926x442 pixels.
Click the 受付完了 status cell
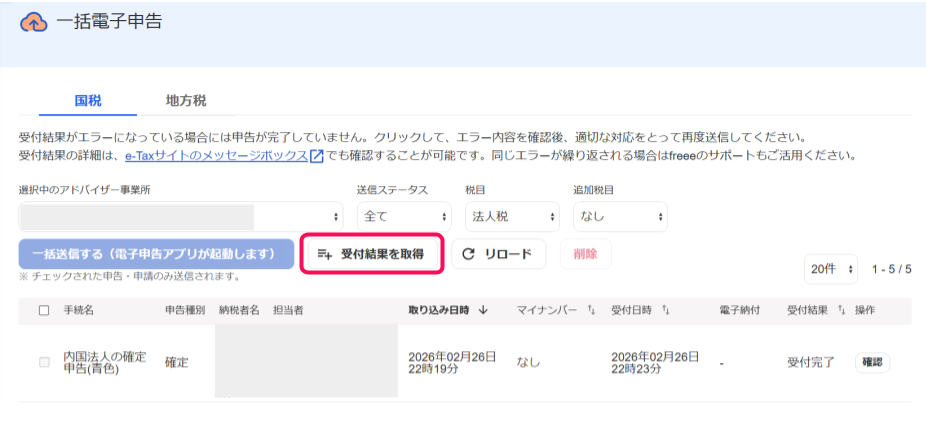click(x=811, y=363)
